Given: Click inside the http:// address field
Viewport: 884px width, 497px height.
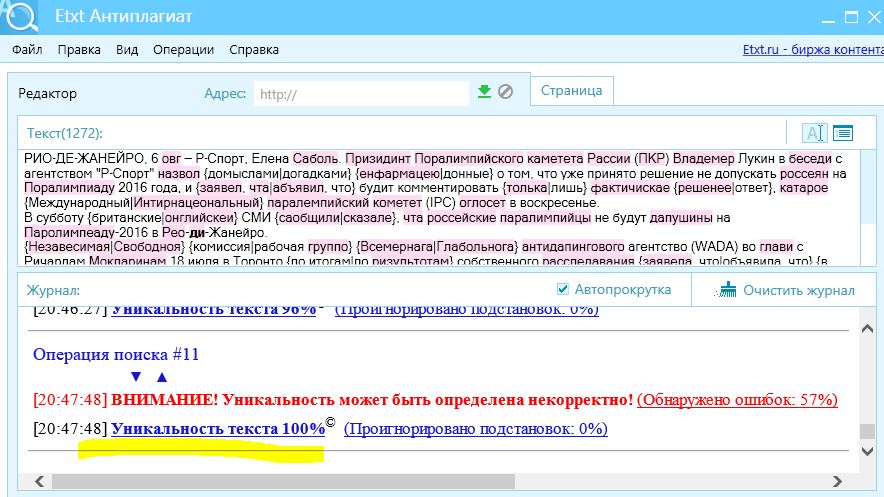Looking at the screenshot, I should (361, 94).
